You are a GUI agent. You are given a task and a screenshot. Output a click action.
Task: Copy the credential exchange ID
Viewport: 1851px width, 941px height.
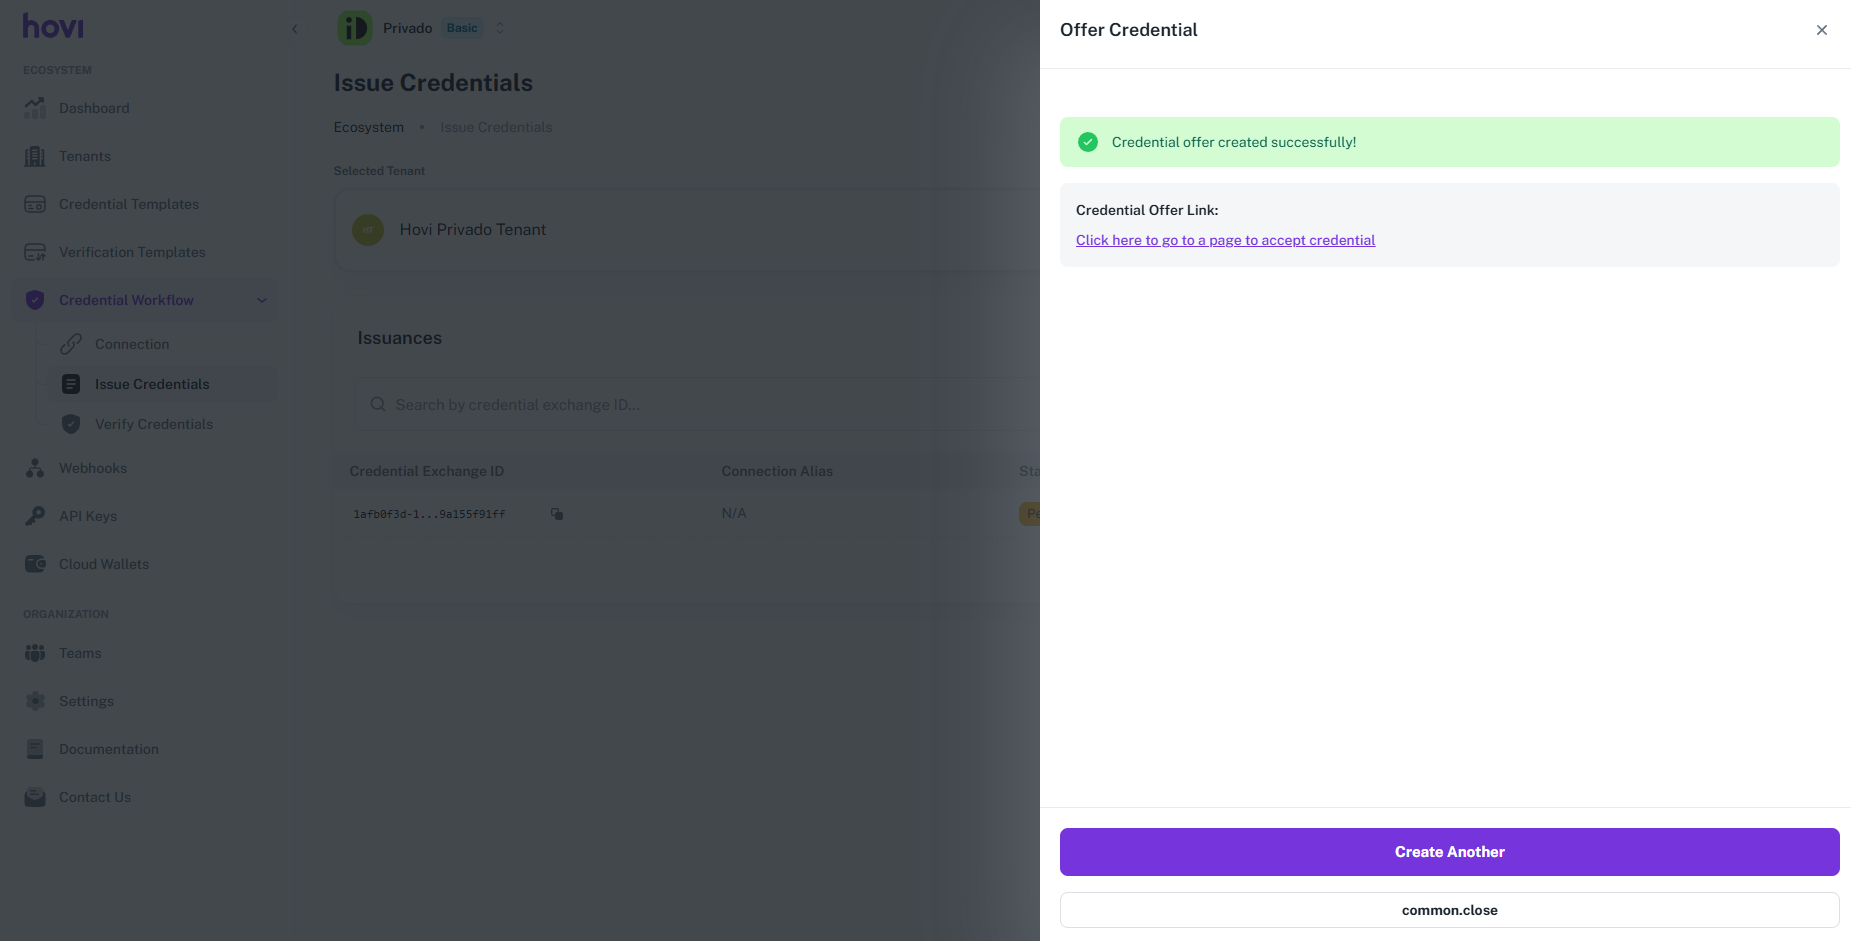tap(557, 514)
